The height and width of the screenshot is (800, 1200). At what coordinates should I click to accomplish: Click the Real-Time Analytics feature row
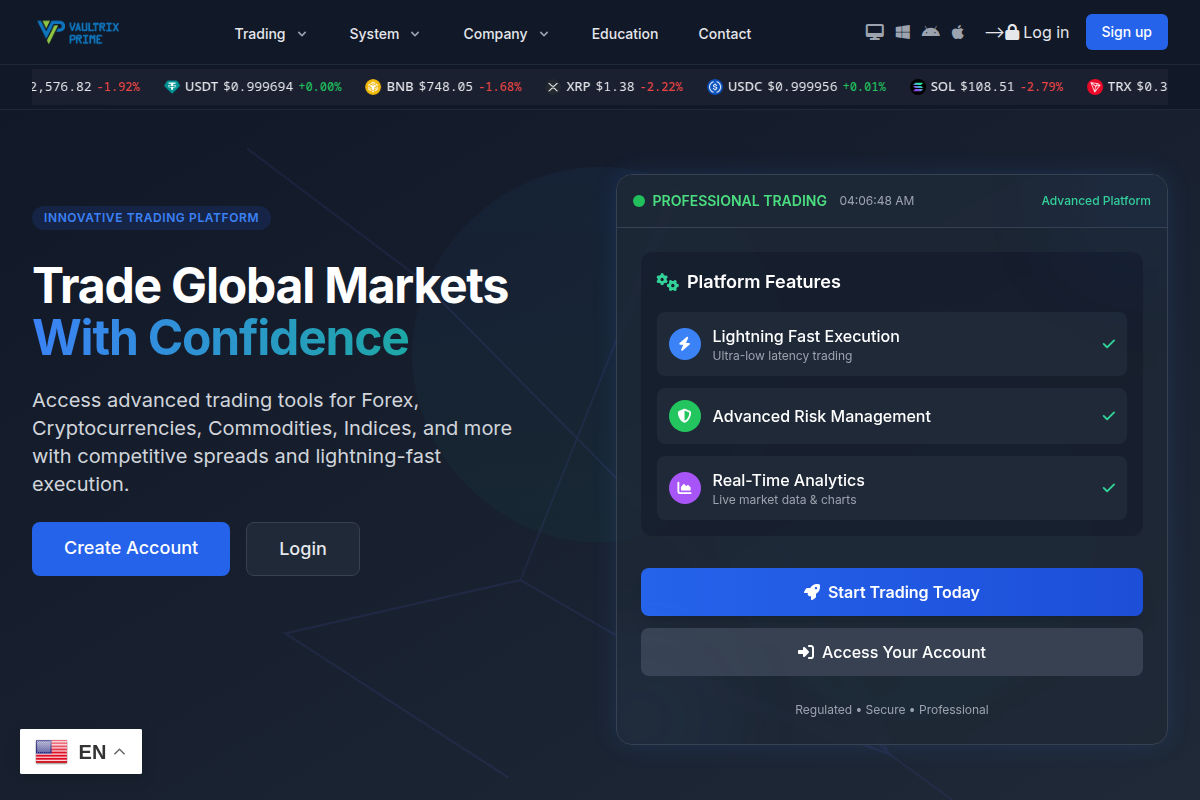coord(892,488)
